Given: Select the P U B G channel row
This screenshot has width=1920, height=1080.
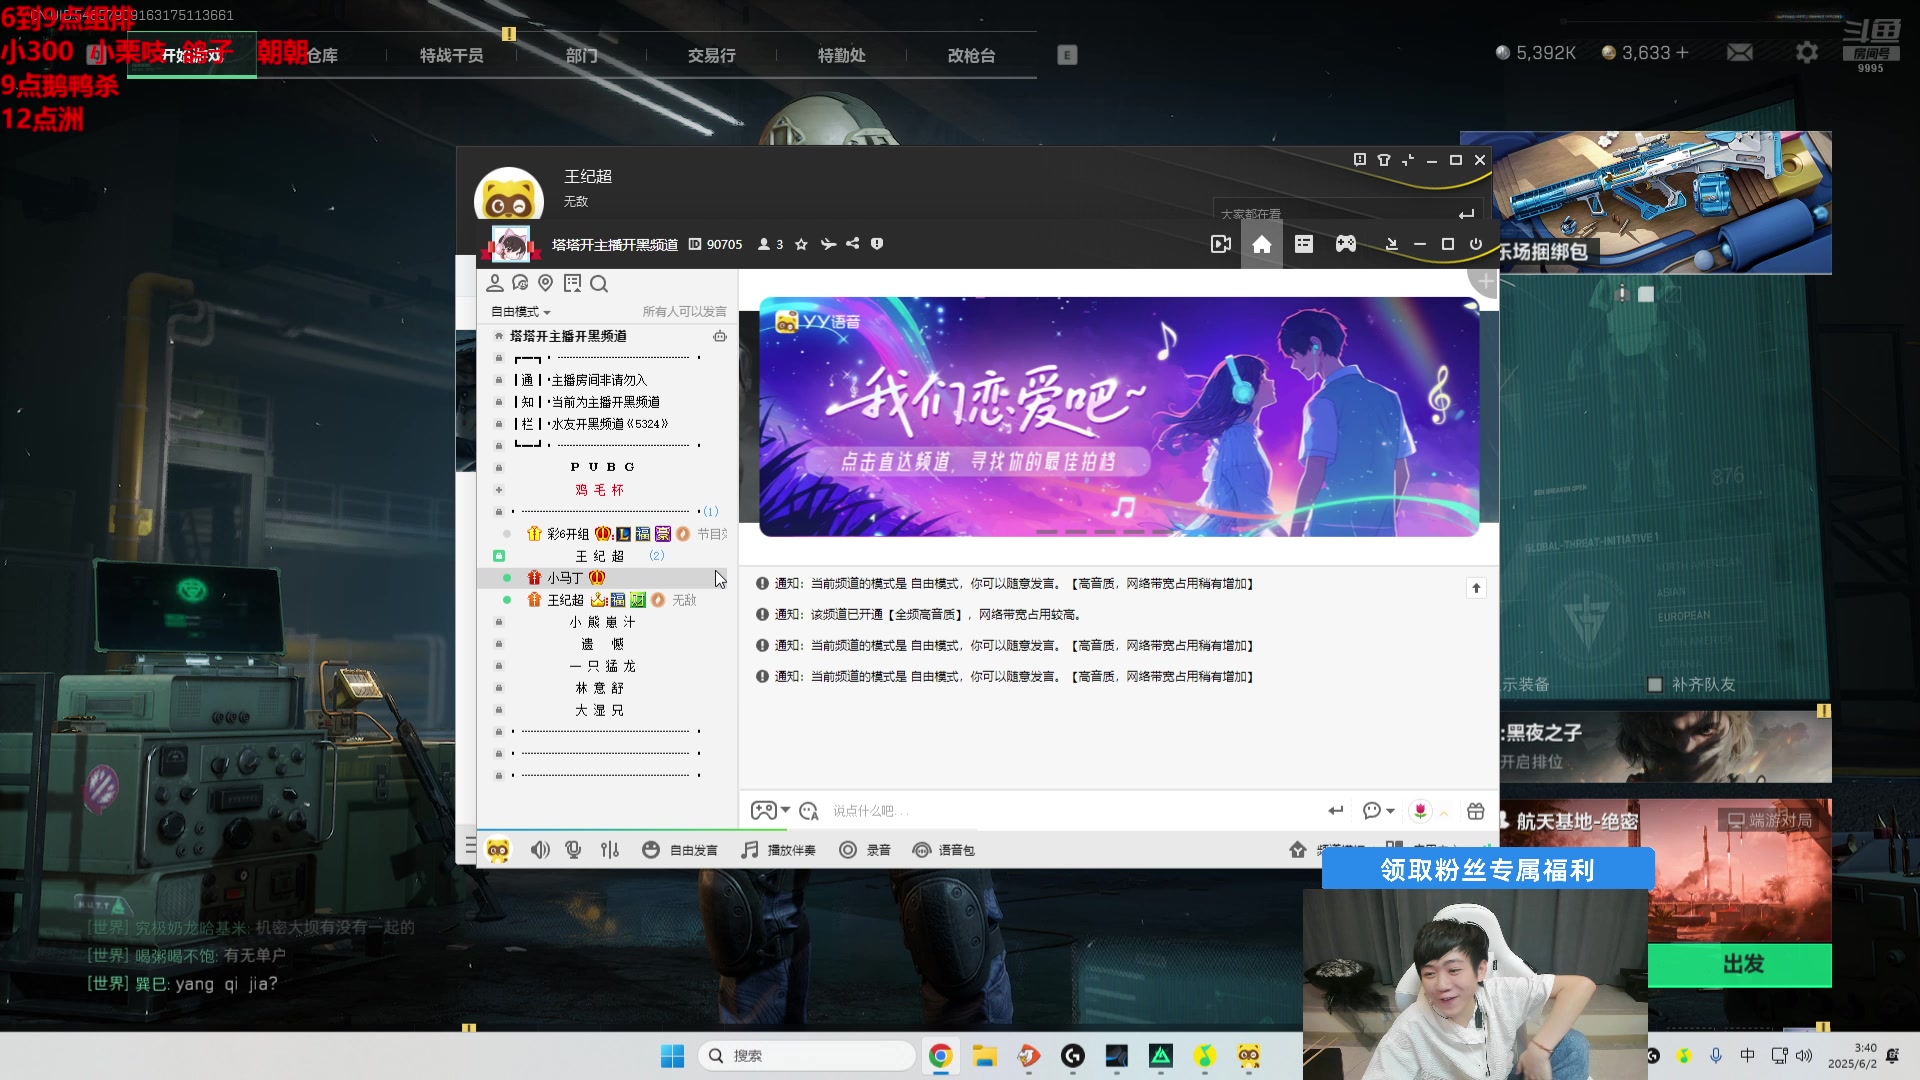Looking at the screenshot, I should (607, 467).
